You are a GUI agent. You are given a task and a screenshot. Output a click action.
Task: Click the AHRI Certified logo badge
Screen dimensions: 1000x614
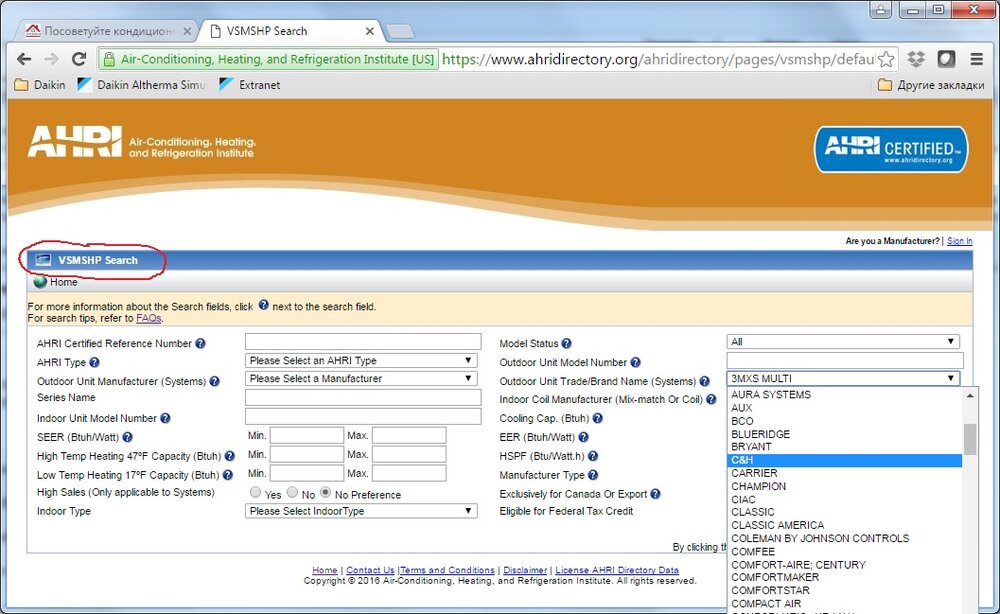point(890,149)
